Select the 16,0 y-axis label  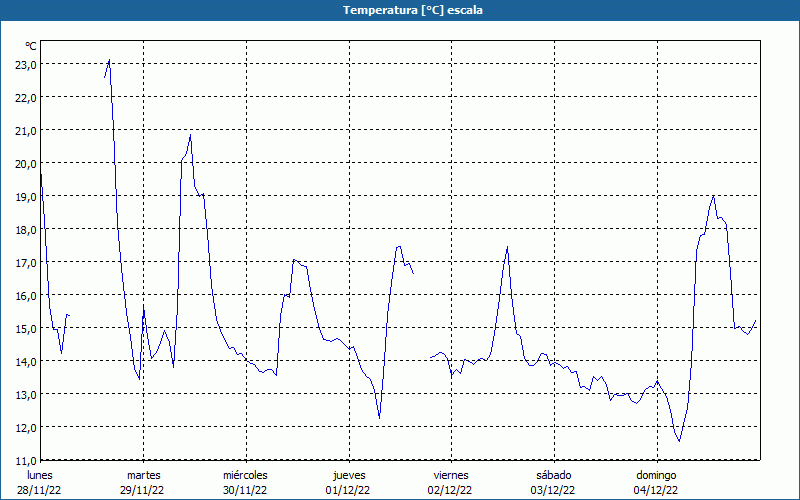point(27,295)
